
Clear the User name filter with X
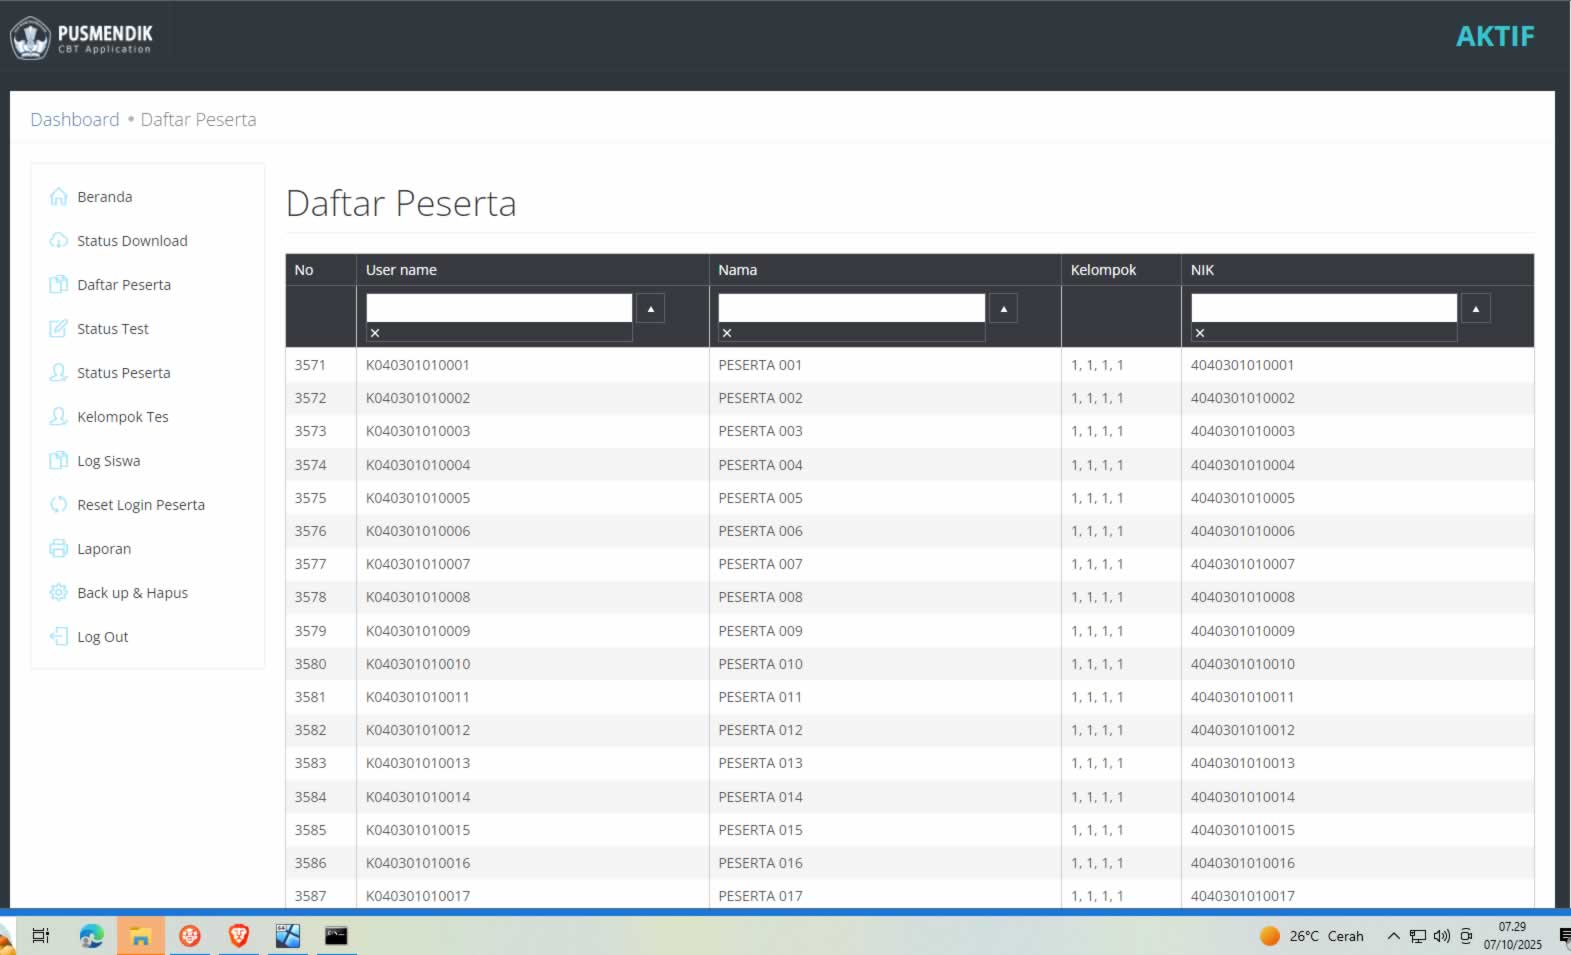tap(375, 333)
